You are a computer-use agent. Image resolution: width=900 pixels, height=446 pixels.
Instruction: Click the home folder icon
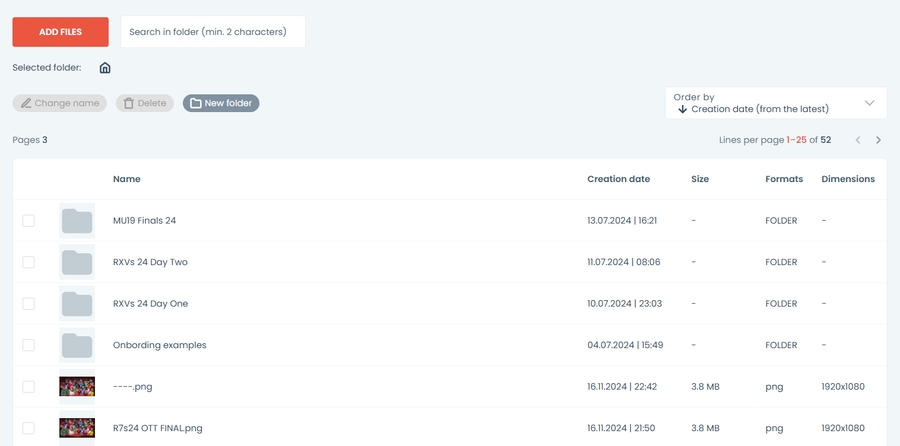pos(105,68)
